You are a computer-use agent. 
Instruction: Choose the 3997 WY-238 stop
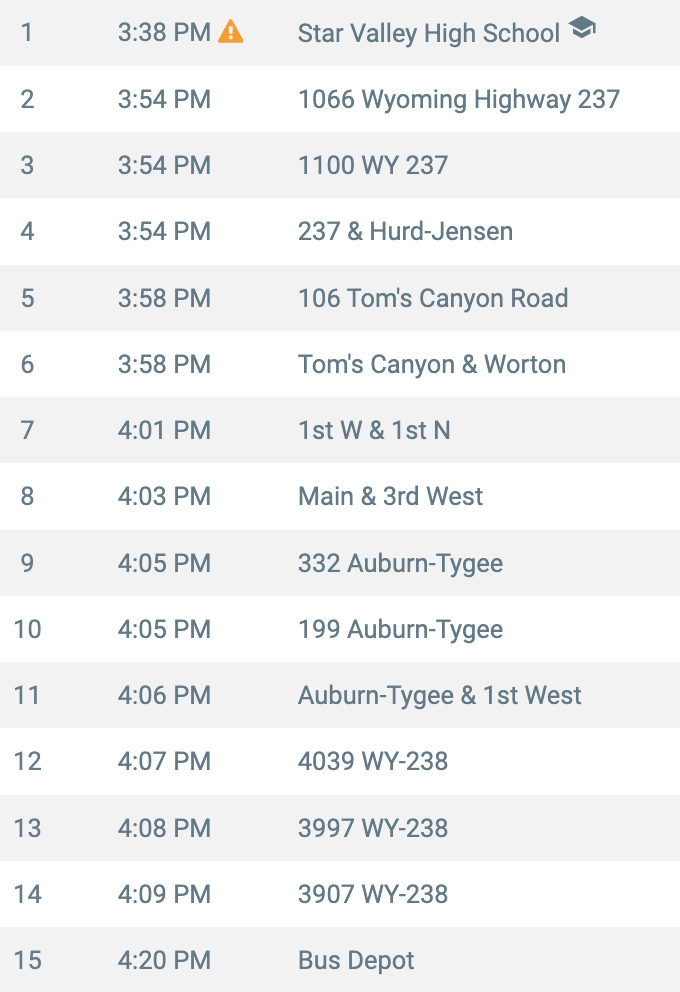pyautogui.click(x=340, y=828)
